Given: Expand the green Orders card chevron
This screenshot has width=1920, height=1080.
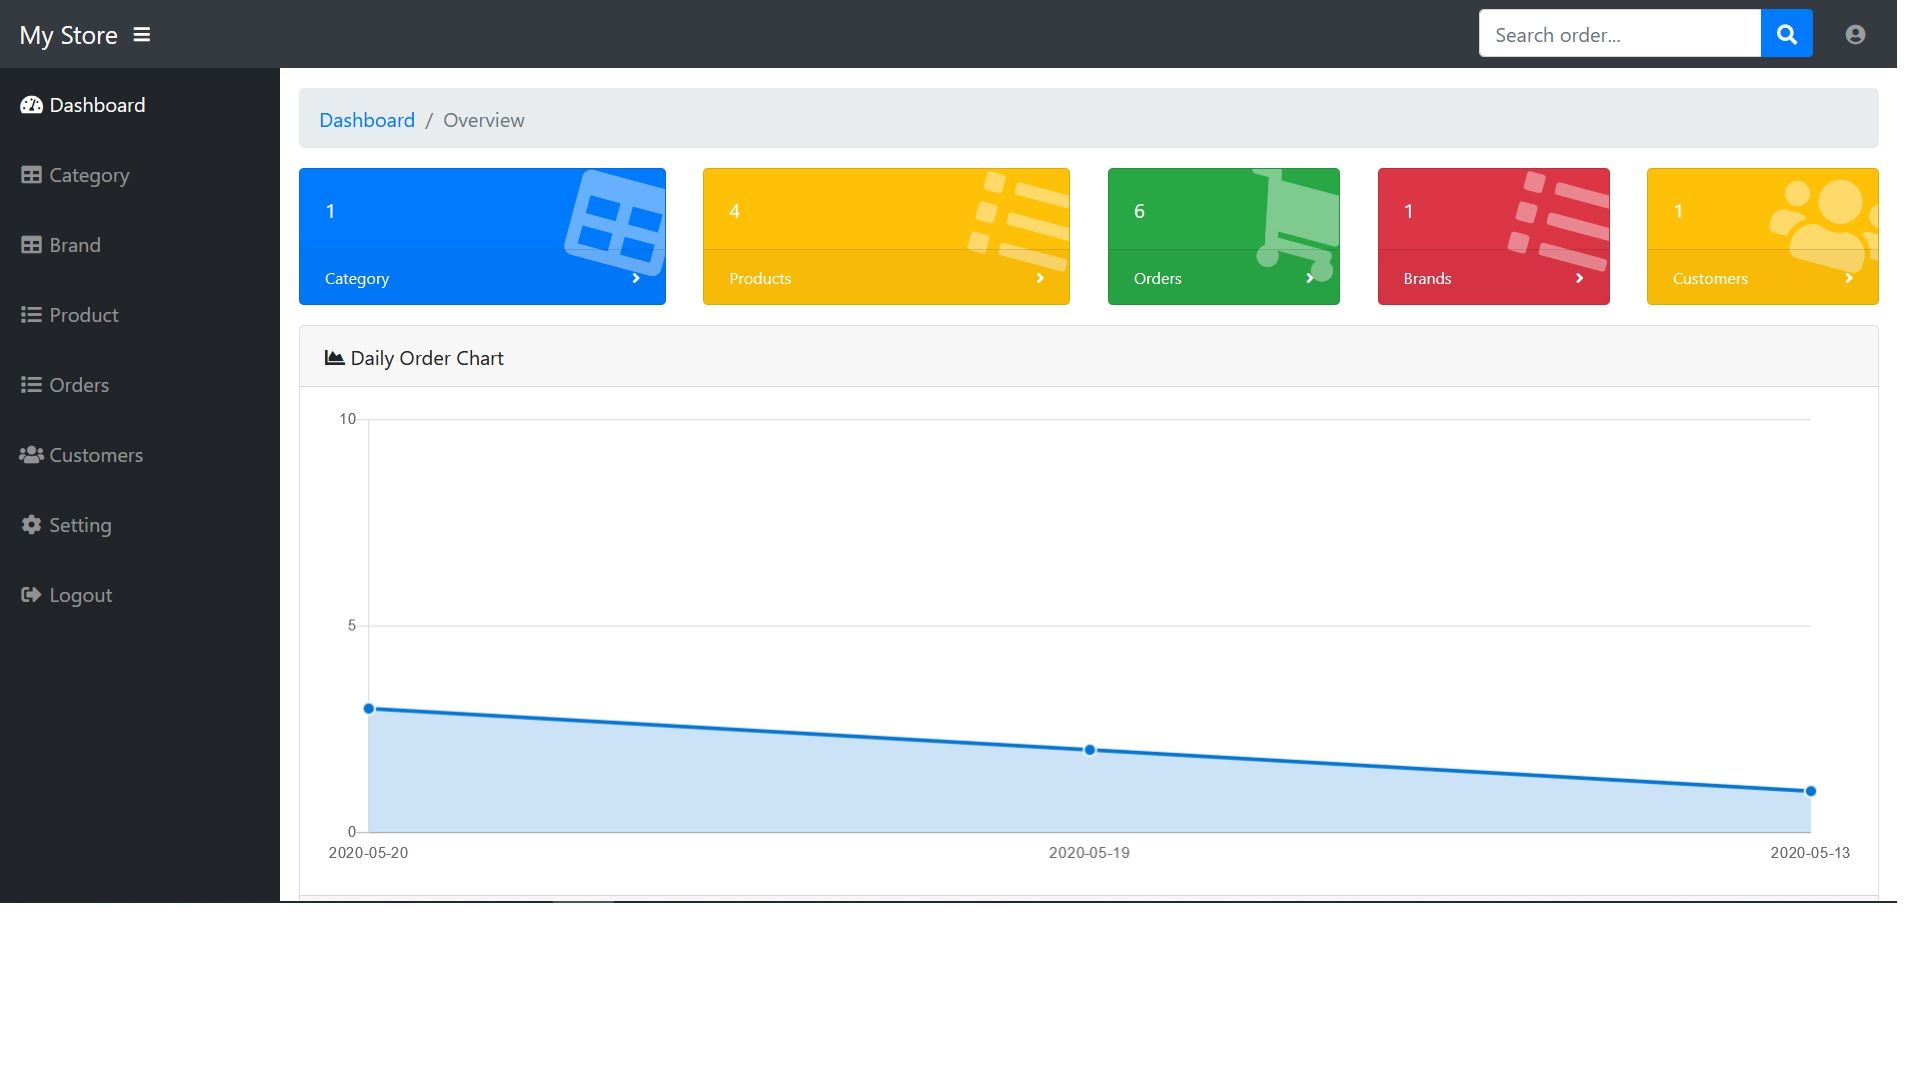Looking at the screenshot, I should (x=1310, y=278).
